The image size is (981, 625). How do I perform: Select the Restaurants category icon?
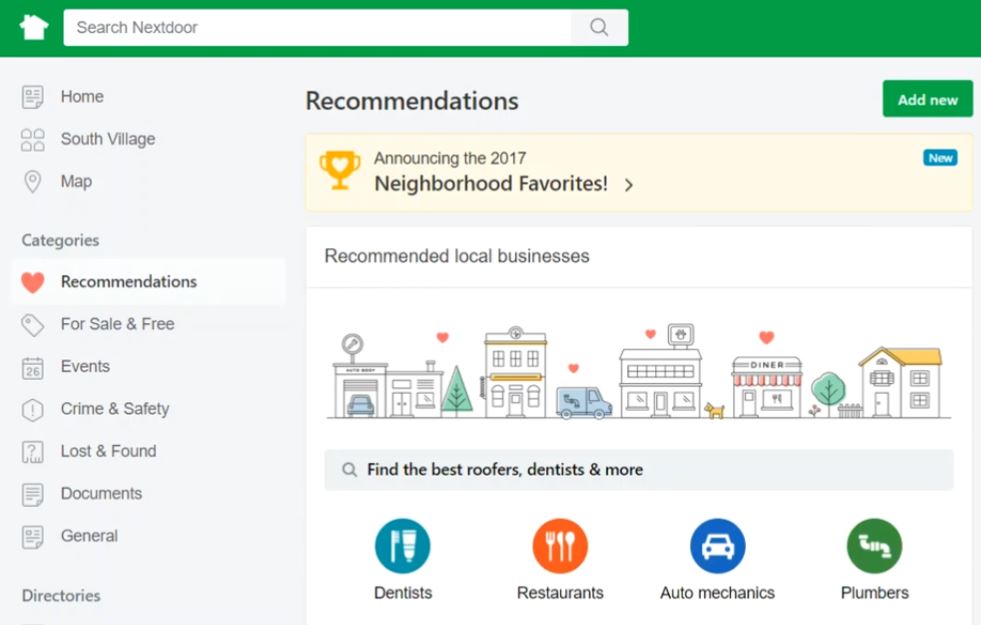tap(560, 546)
